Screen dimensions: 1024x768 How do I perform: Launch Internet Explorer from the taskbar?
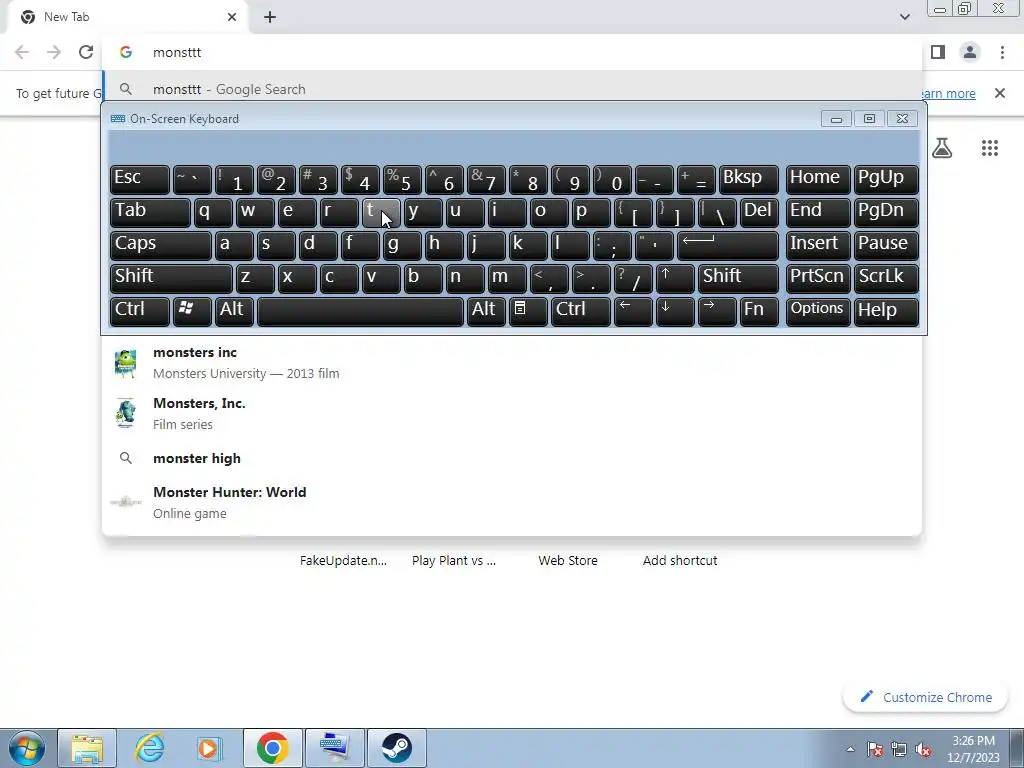149,748
